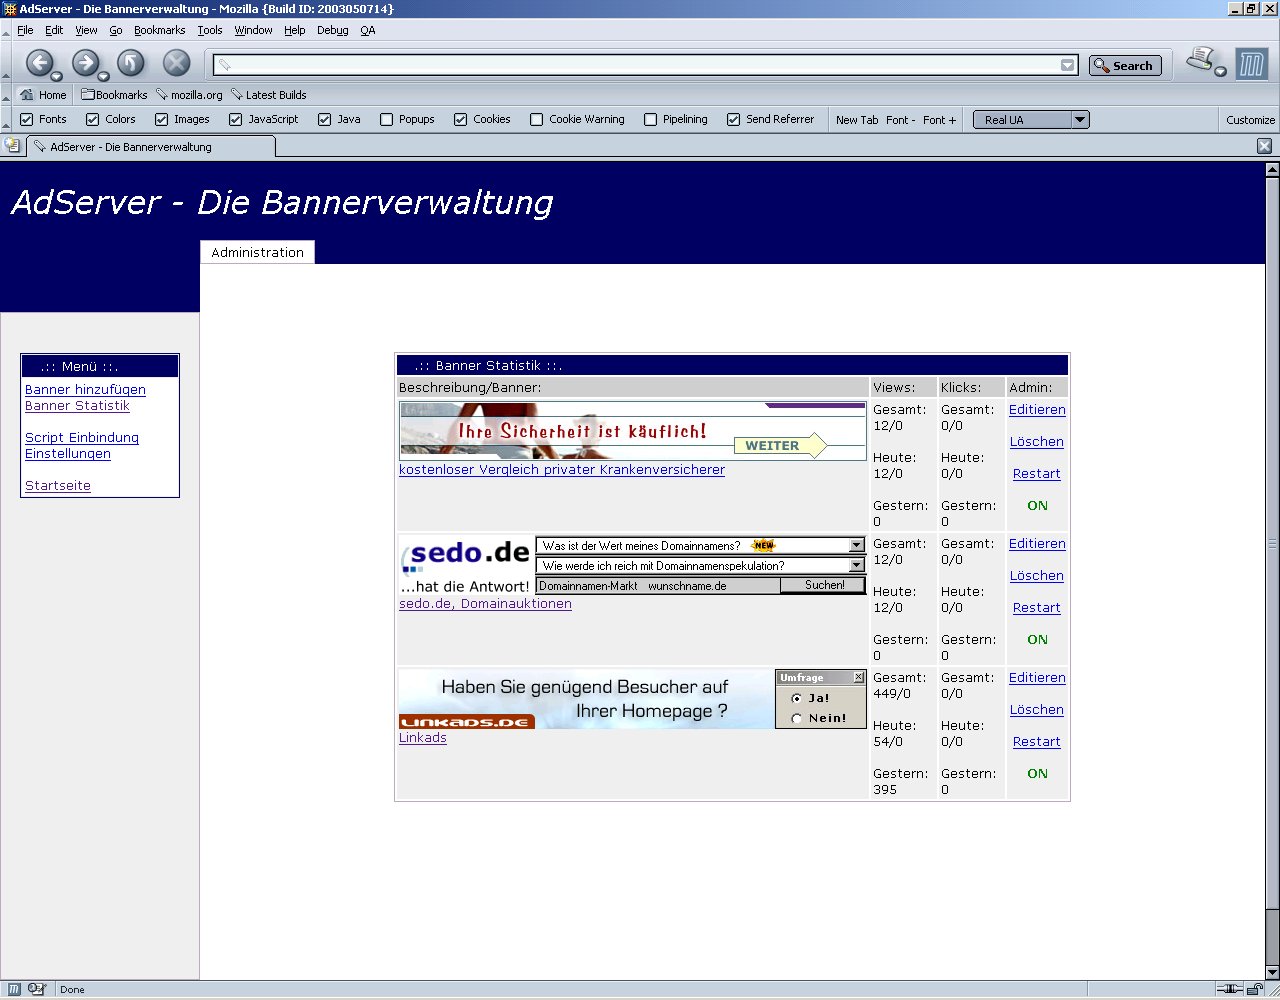Click Font - to decrease text size
Viewport: 1280px width, 1000px height.
coord(900,120)
